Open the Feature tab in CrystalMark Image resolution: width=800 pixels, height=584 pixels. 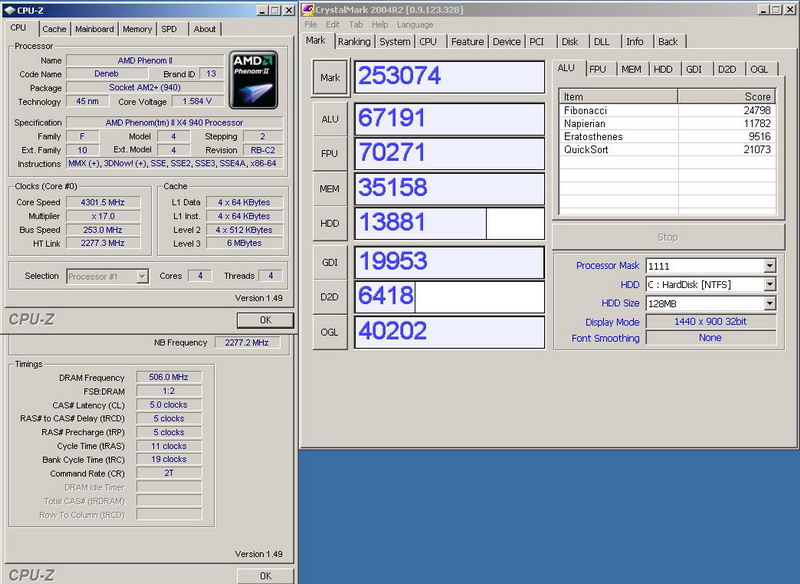pyautogui.click(x=467, y=42)
